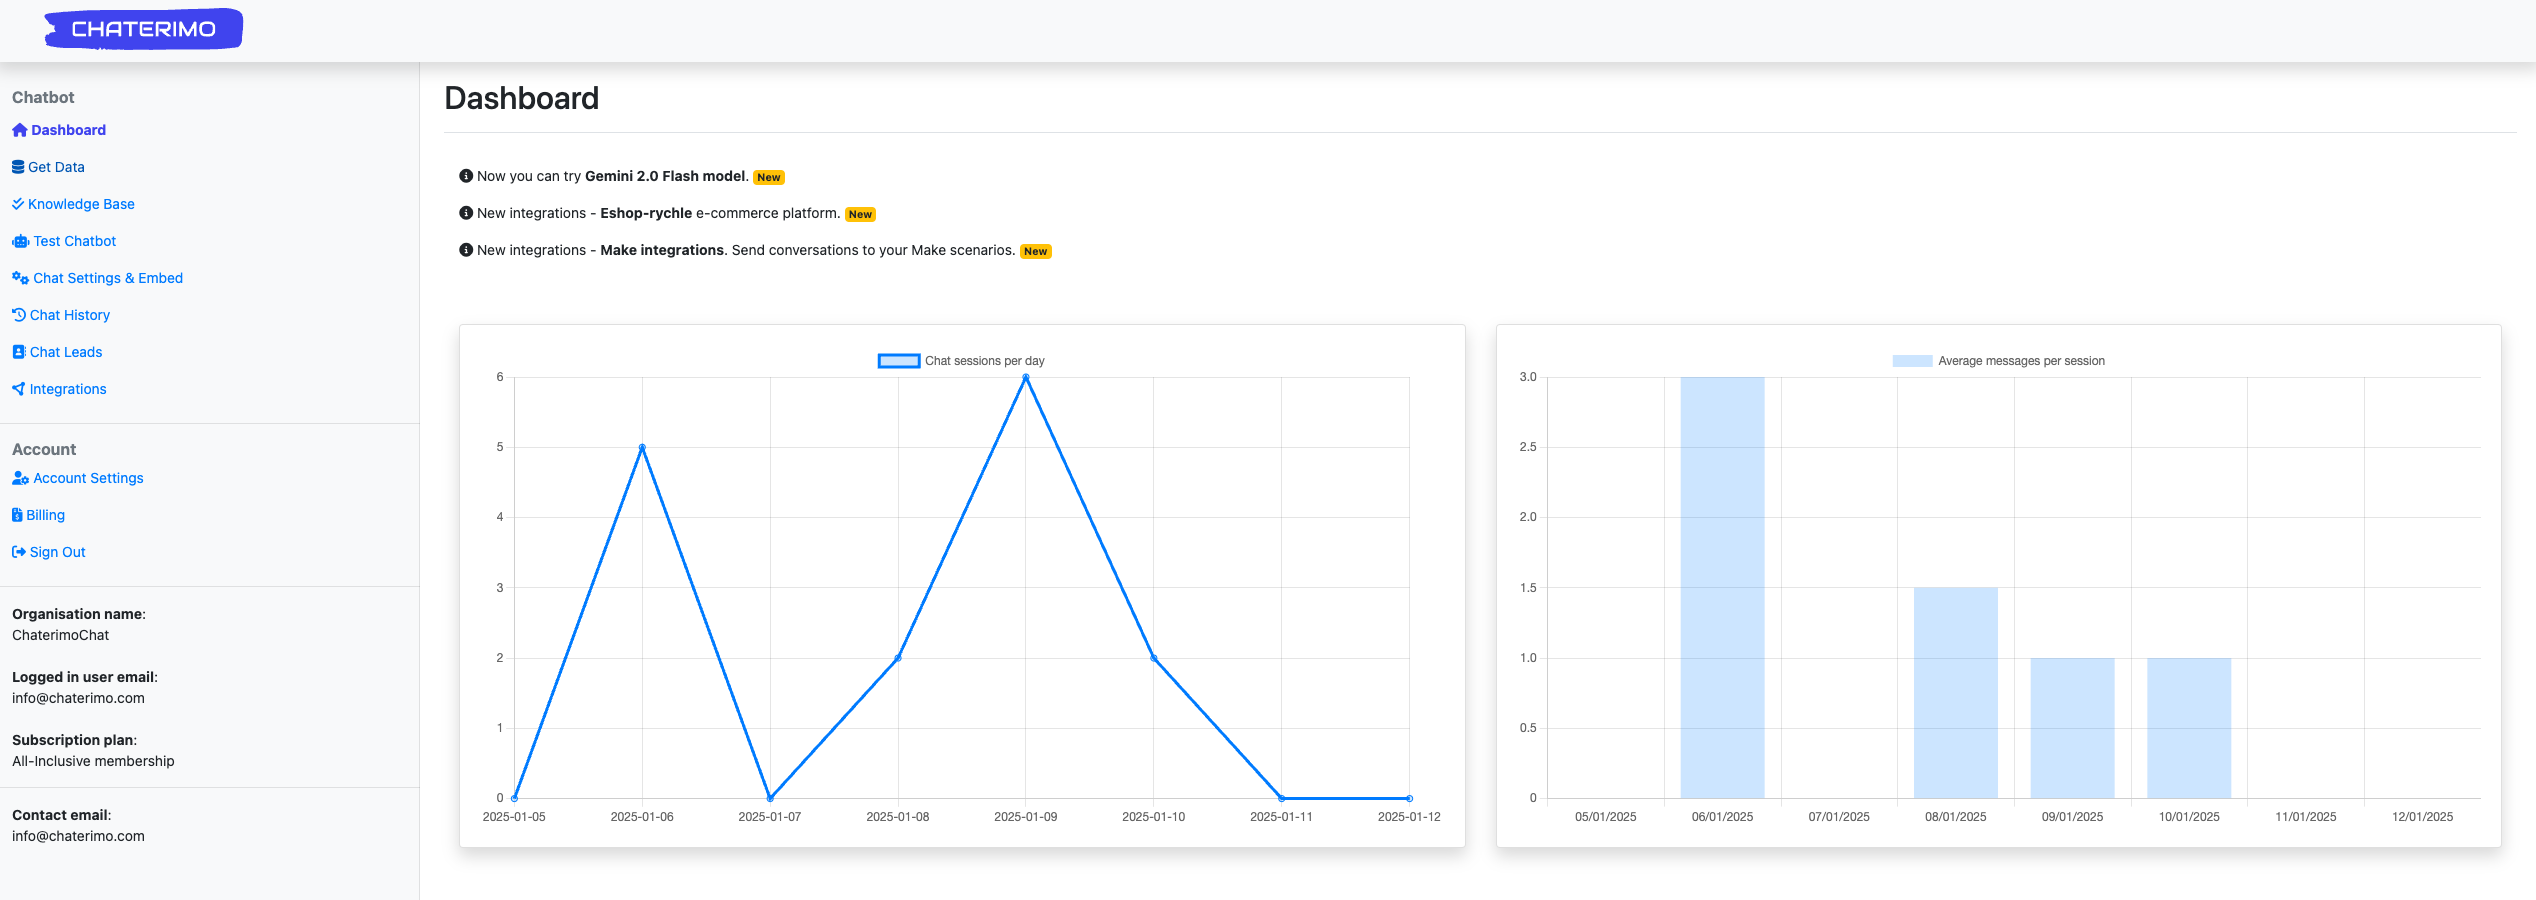View Chat History
The height and width of the screenshot is (900, 2536).
tap(70, 315)
